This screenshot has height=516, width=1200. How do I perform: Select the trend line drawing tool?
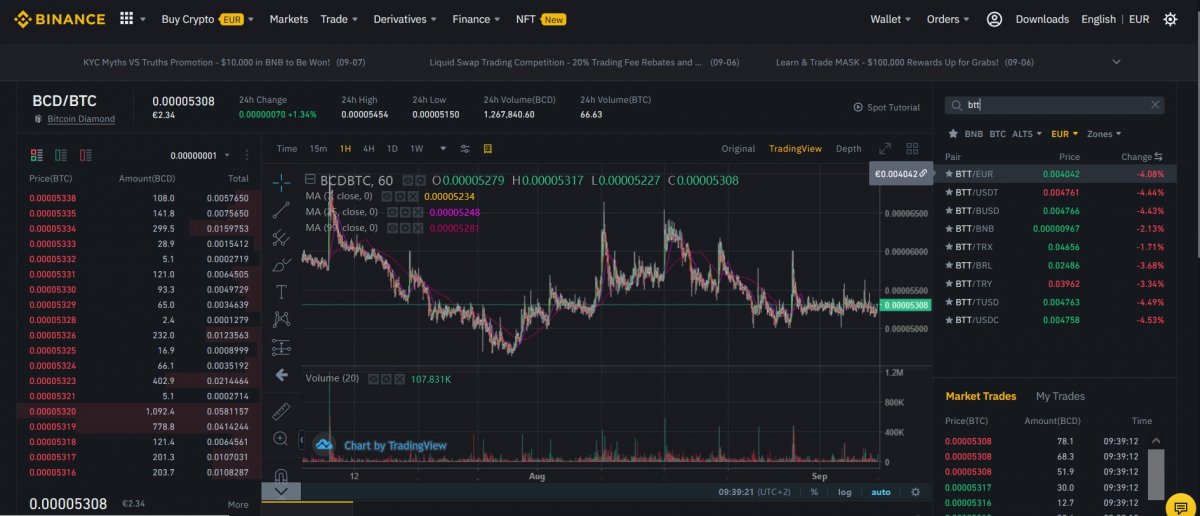coord(281,210)
